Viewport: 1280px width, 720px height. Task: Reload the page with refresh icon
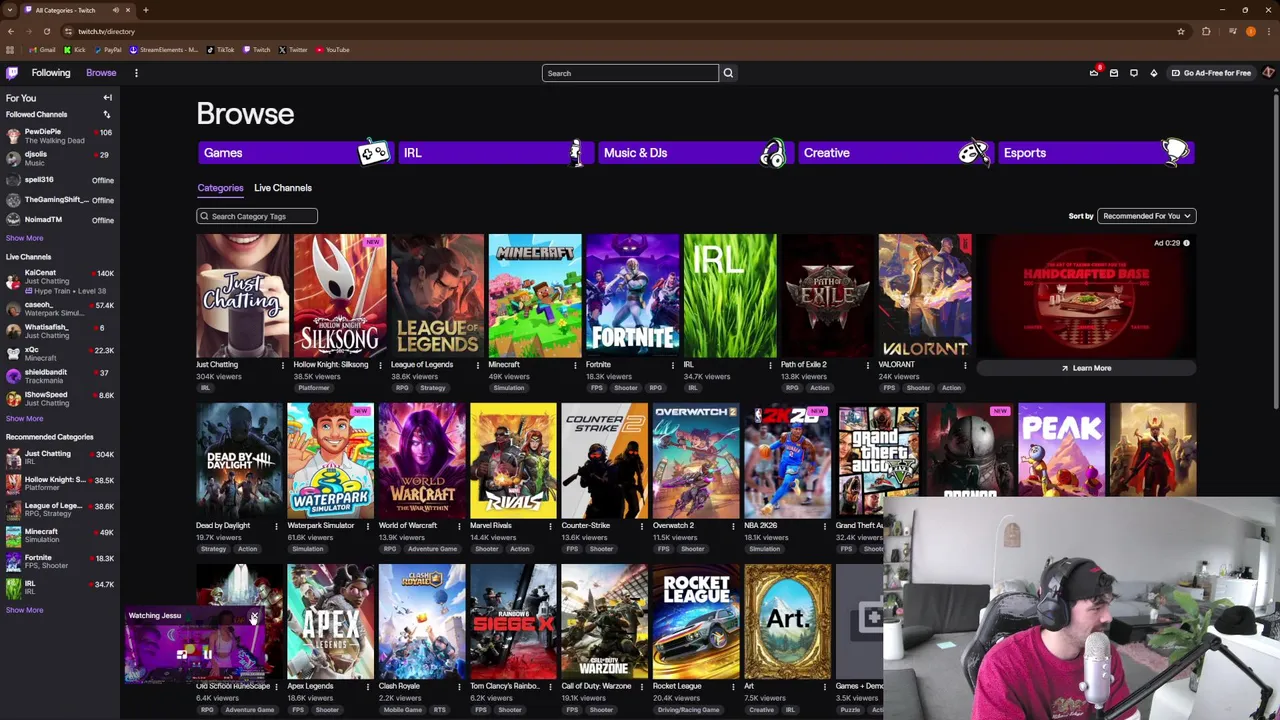pyautogui.click(x=46, y=31)
